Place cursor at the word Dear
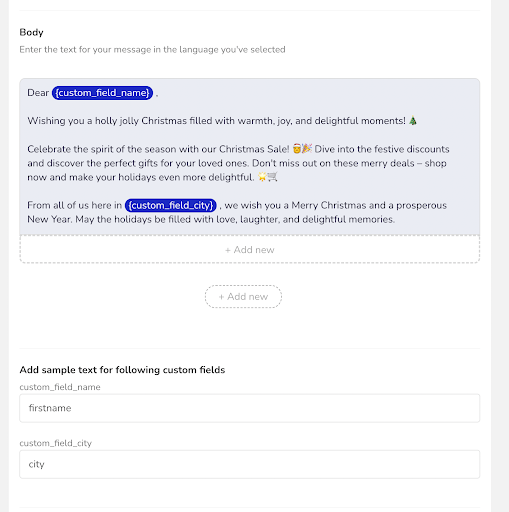The width and height of the screenshot is (509, 512). coord(38,93)
